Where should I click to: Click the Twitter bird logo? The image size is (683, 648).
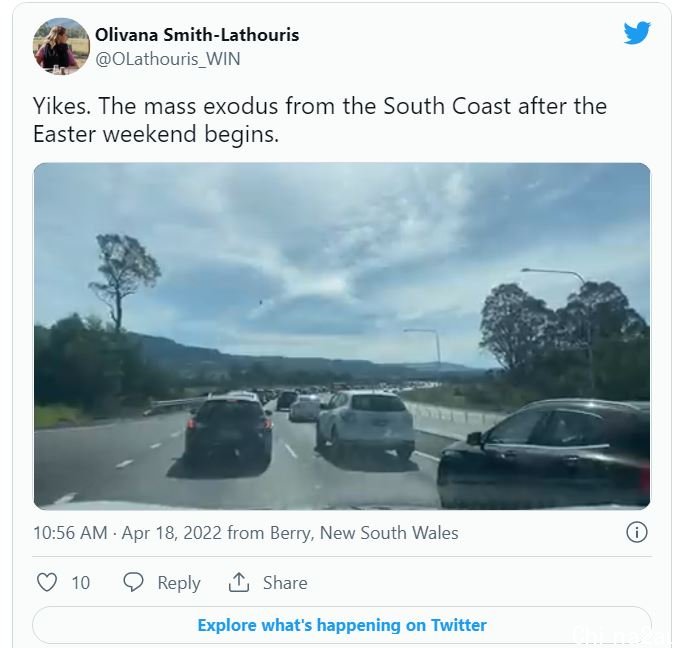click(637, 33)
